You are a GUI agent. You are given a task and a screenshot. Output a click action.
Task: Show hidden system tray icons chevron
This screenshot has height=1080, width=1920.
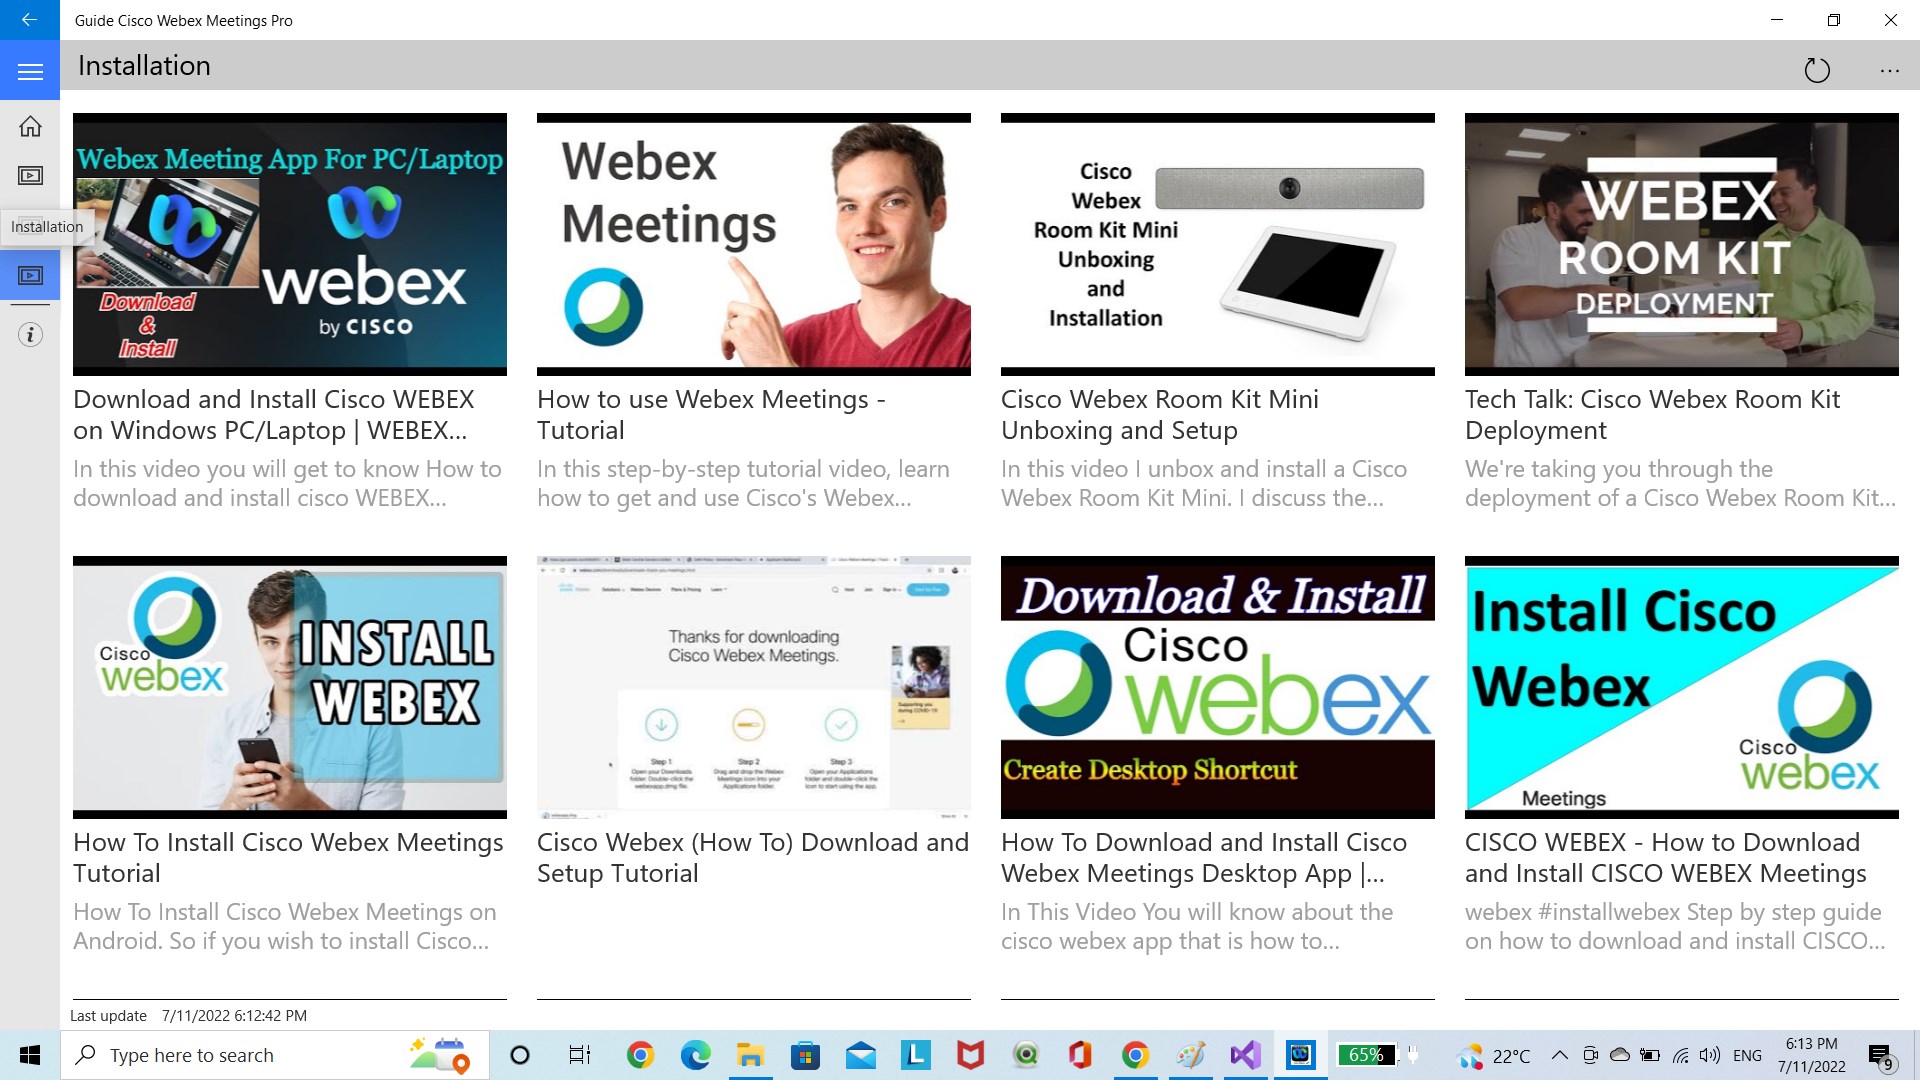coord(1559,1055)
